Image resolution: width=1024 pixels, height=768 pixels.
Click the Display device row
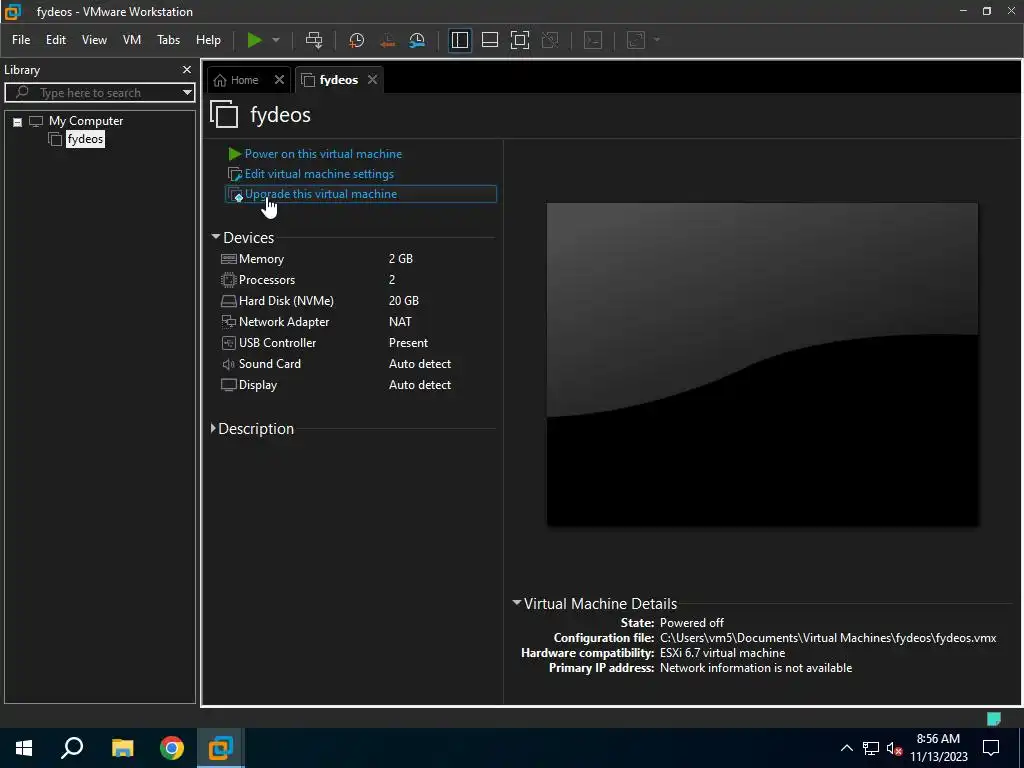click(x=358, y=385)
